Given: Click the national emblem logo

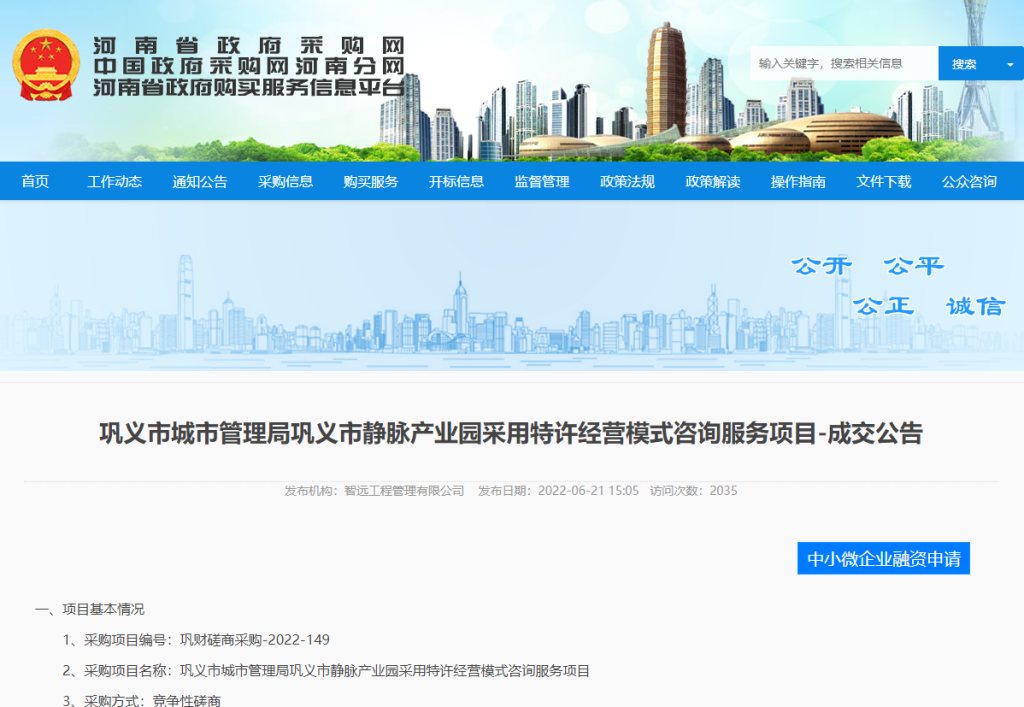Looking at the screenshot, I should pyautogui.click(x=46, y=65).
